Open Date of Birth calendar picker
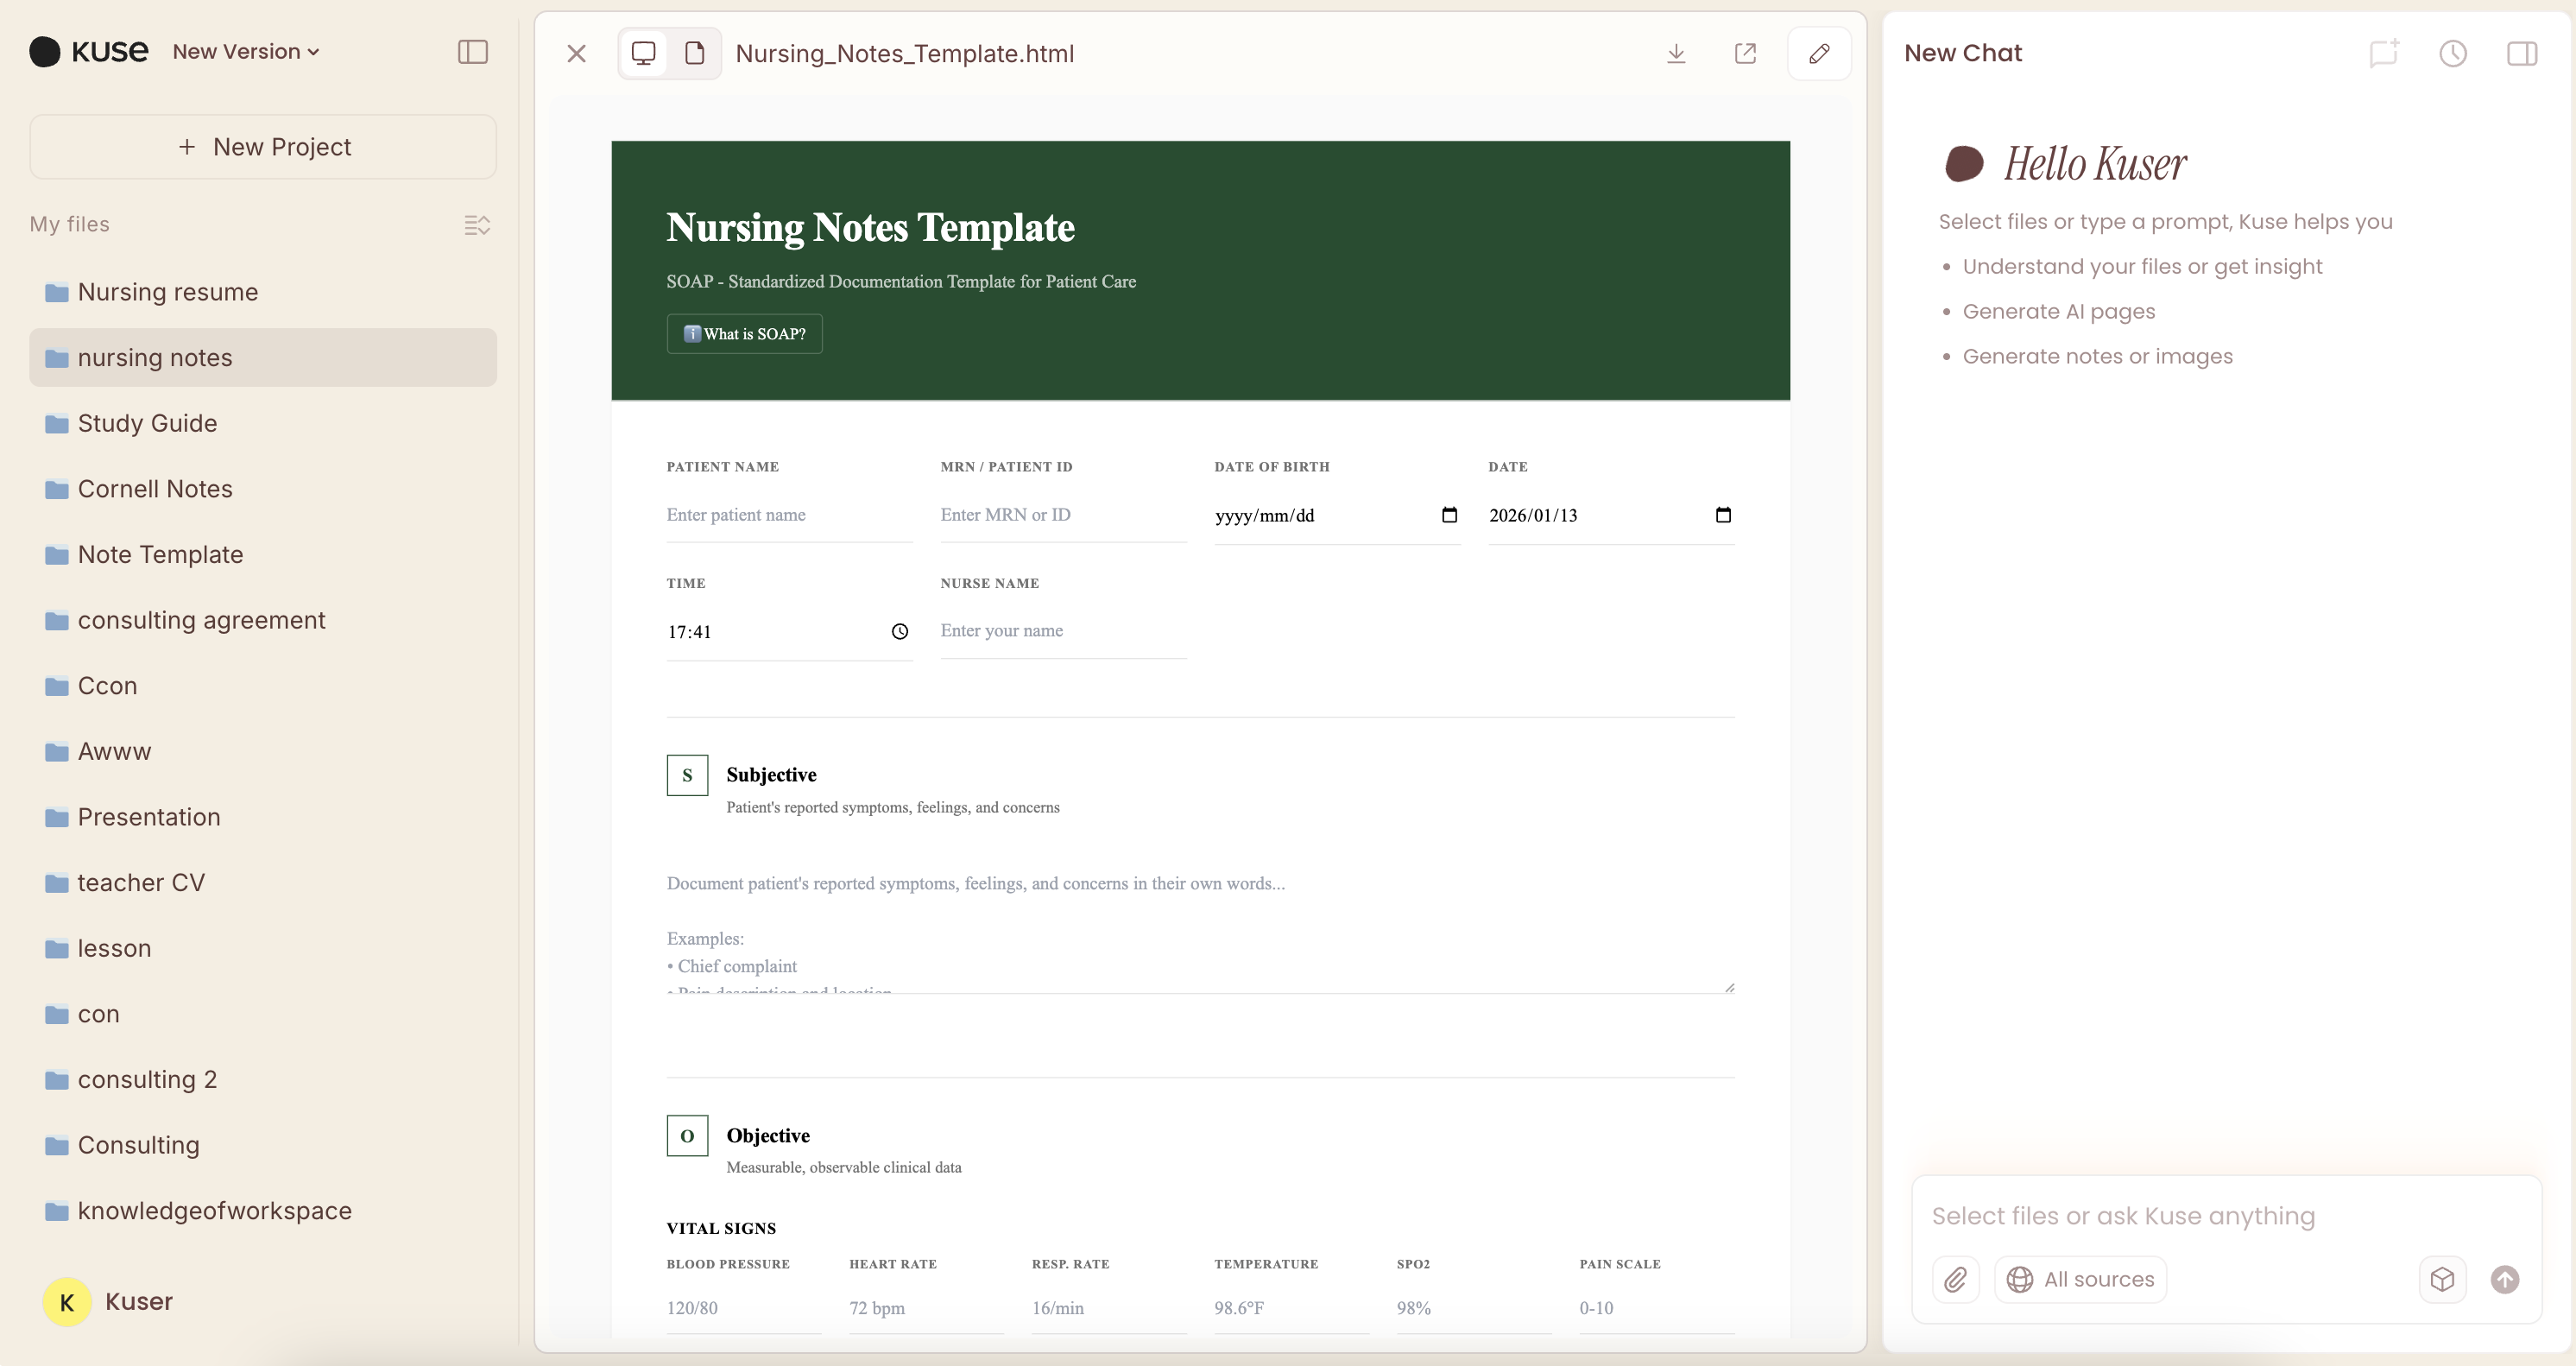This screenshot has width=2576, height=1366. pos(1449,515)
